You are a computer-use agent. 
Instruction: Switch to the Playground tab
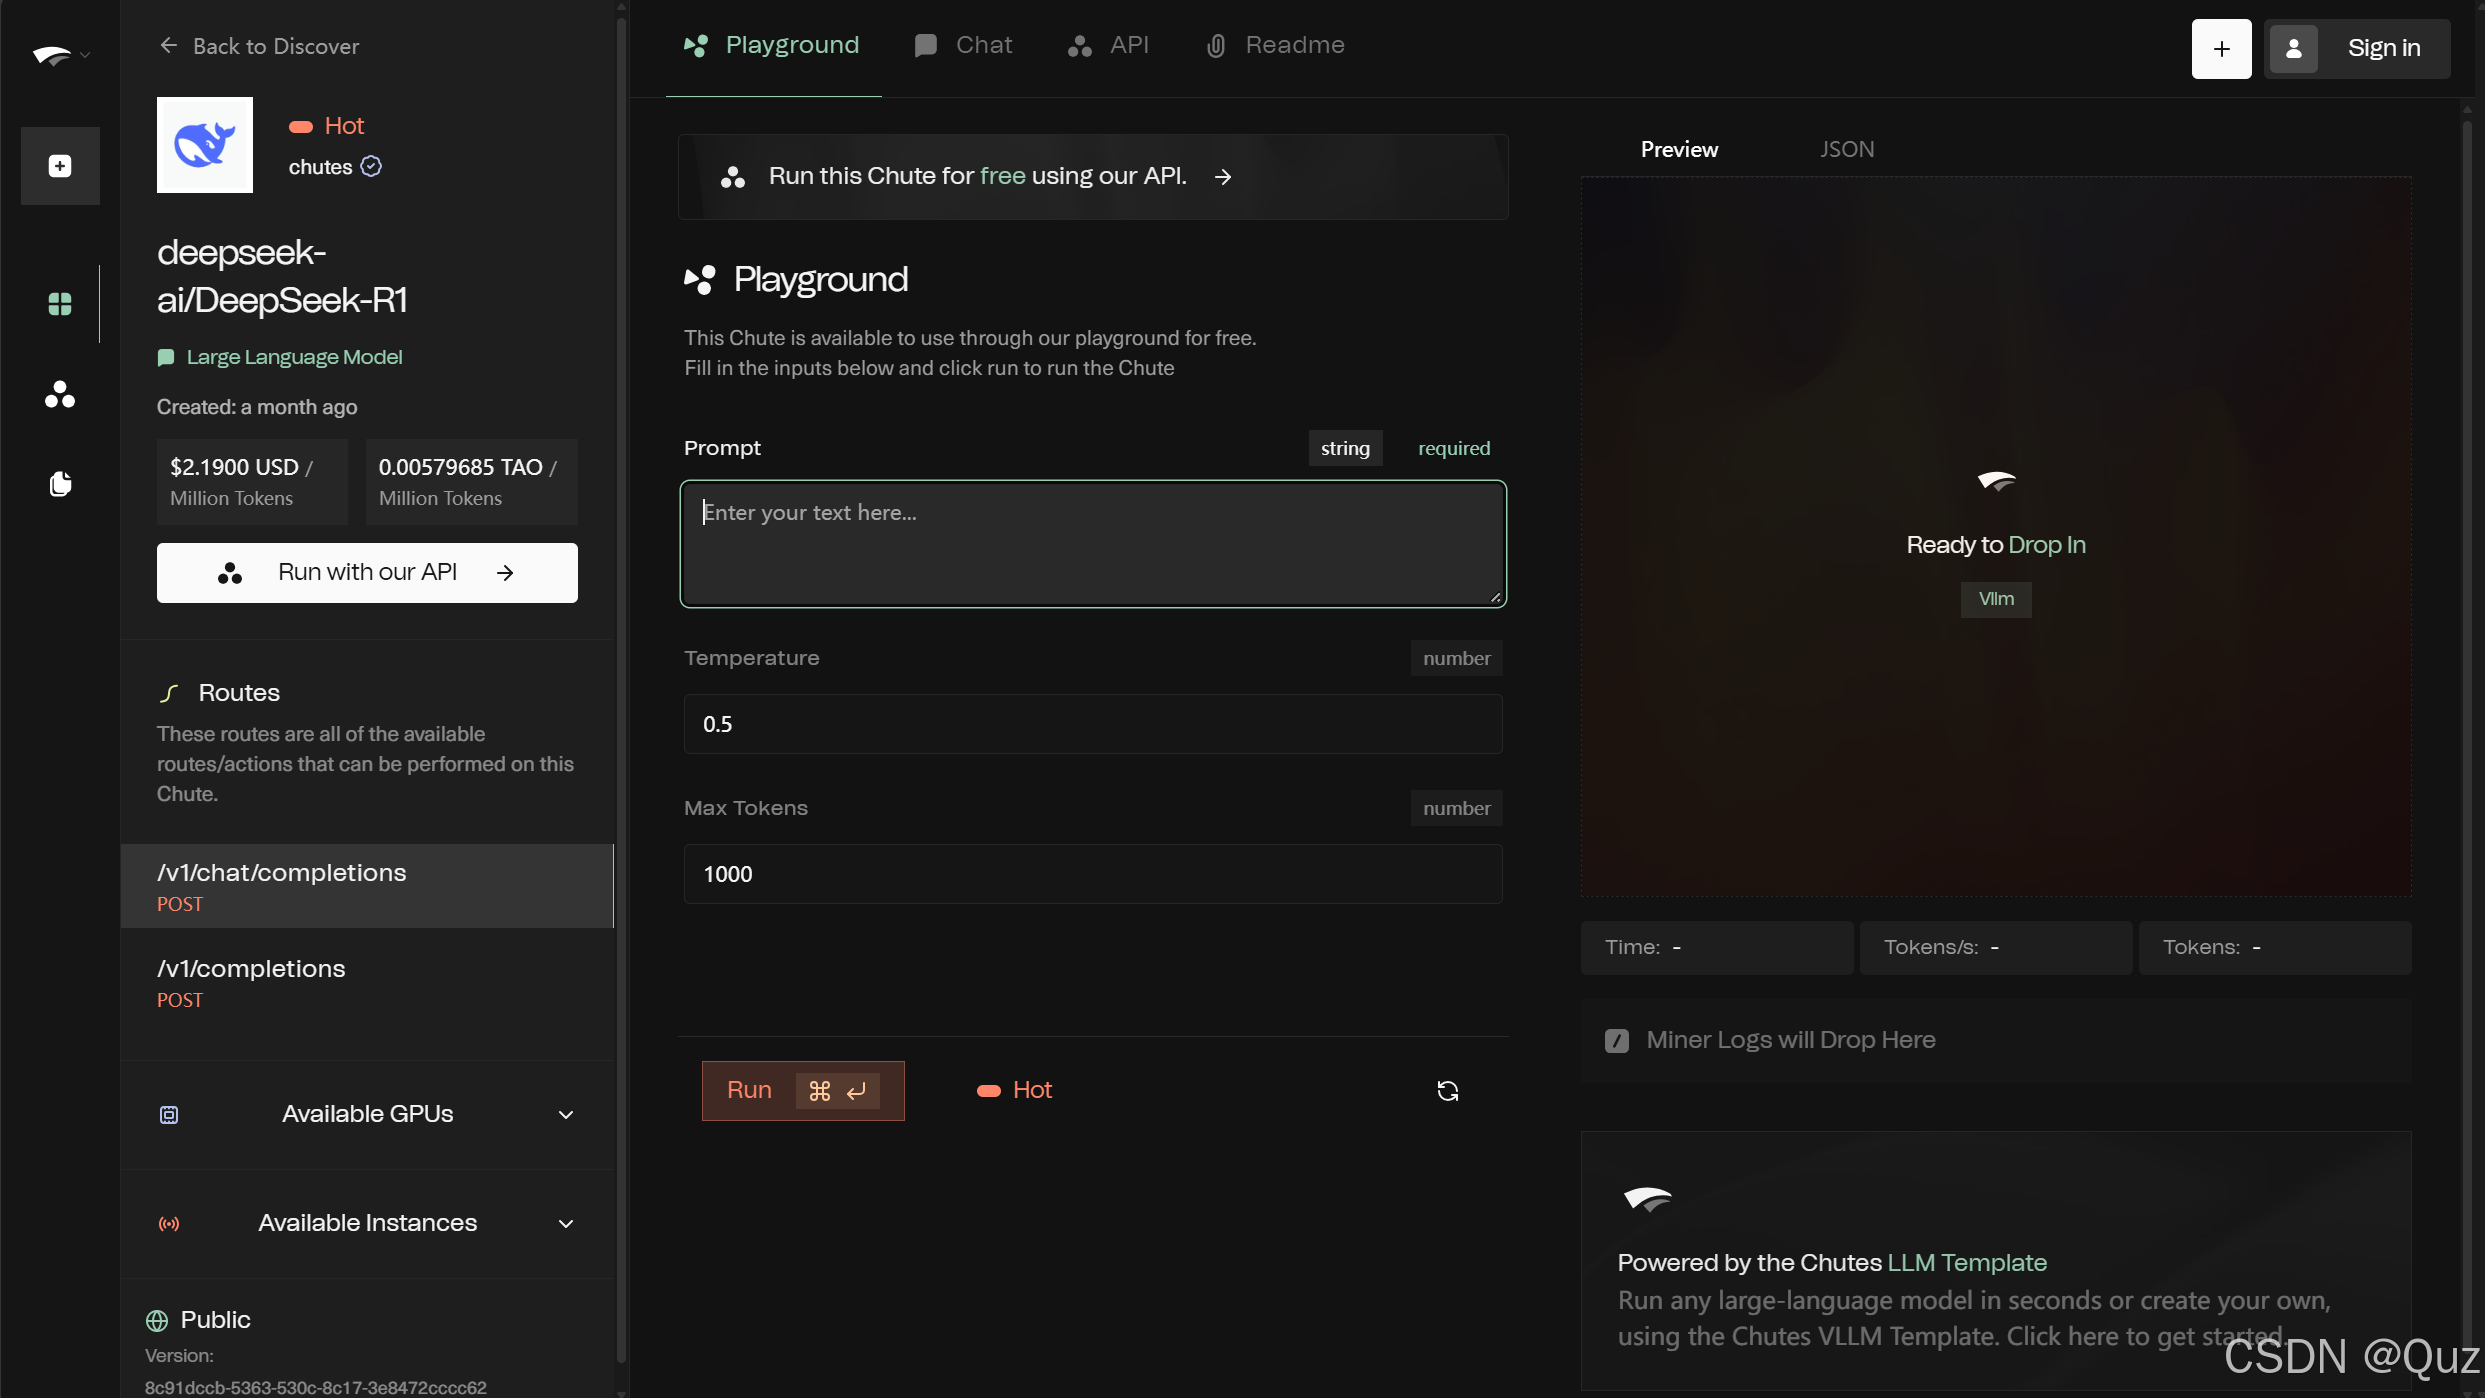772,46
